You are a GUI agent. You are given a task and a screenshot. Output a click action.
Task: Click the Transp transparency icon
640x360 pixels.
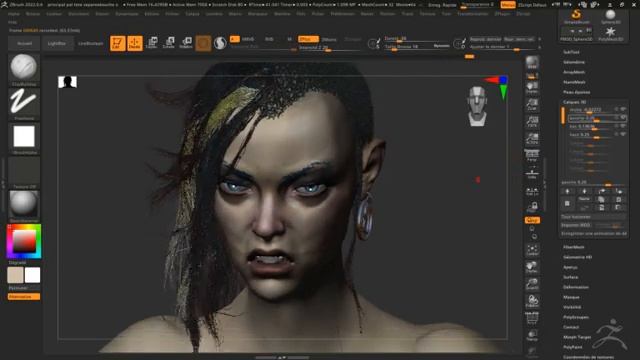pyautogui.click(x=532, y=336)
